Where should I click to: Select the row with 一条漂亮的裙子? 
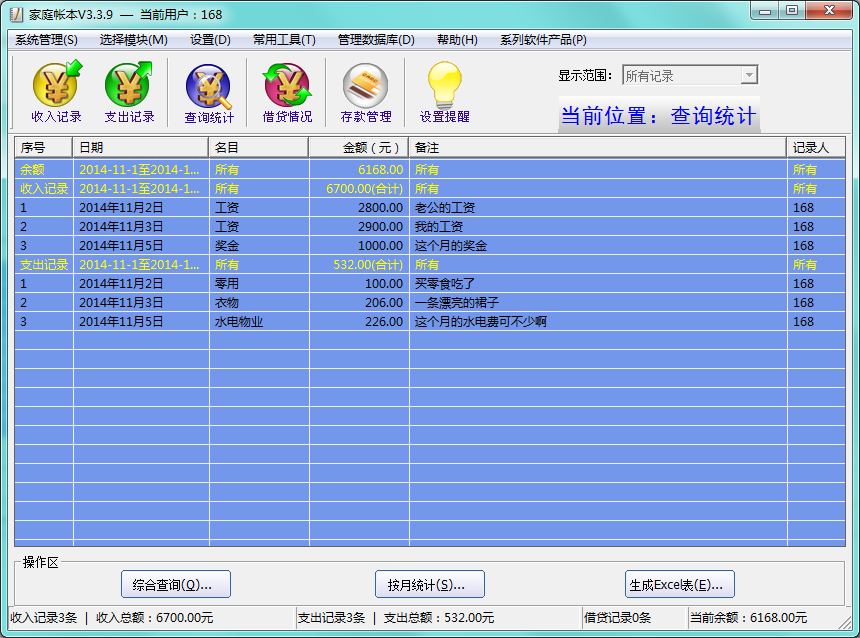[430, 302]
